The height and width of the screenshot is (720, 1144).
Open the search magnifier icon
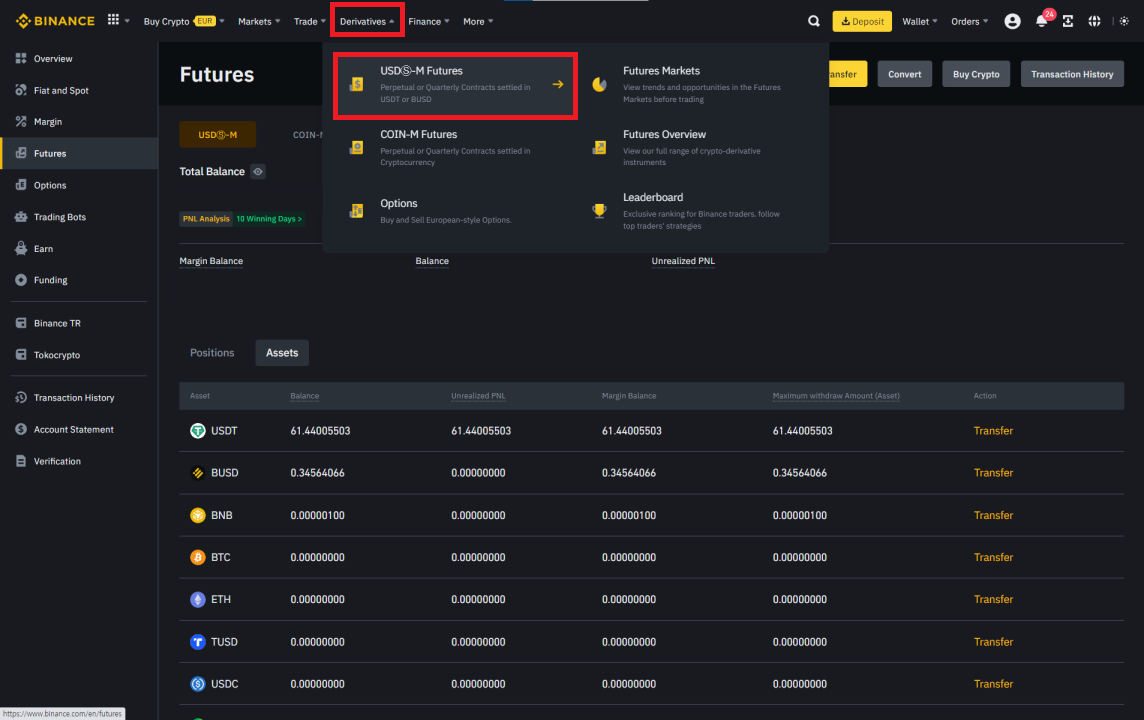pyautogui.click(x=813, y=21)
